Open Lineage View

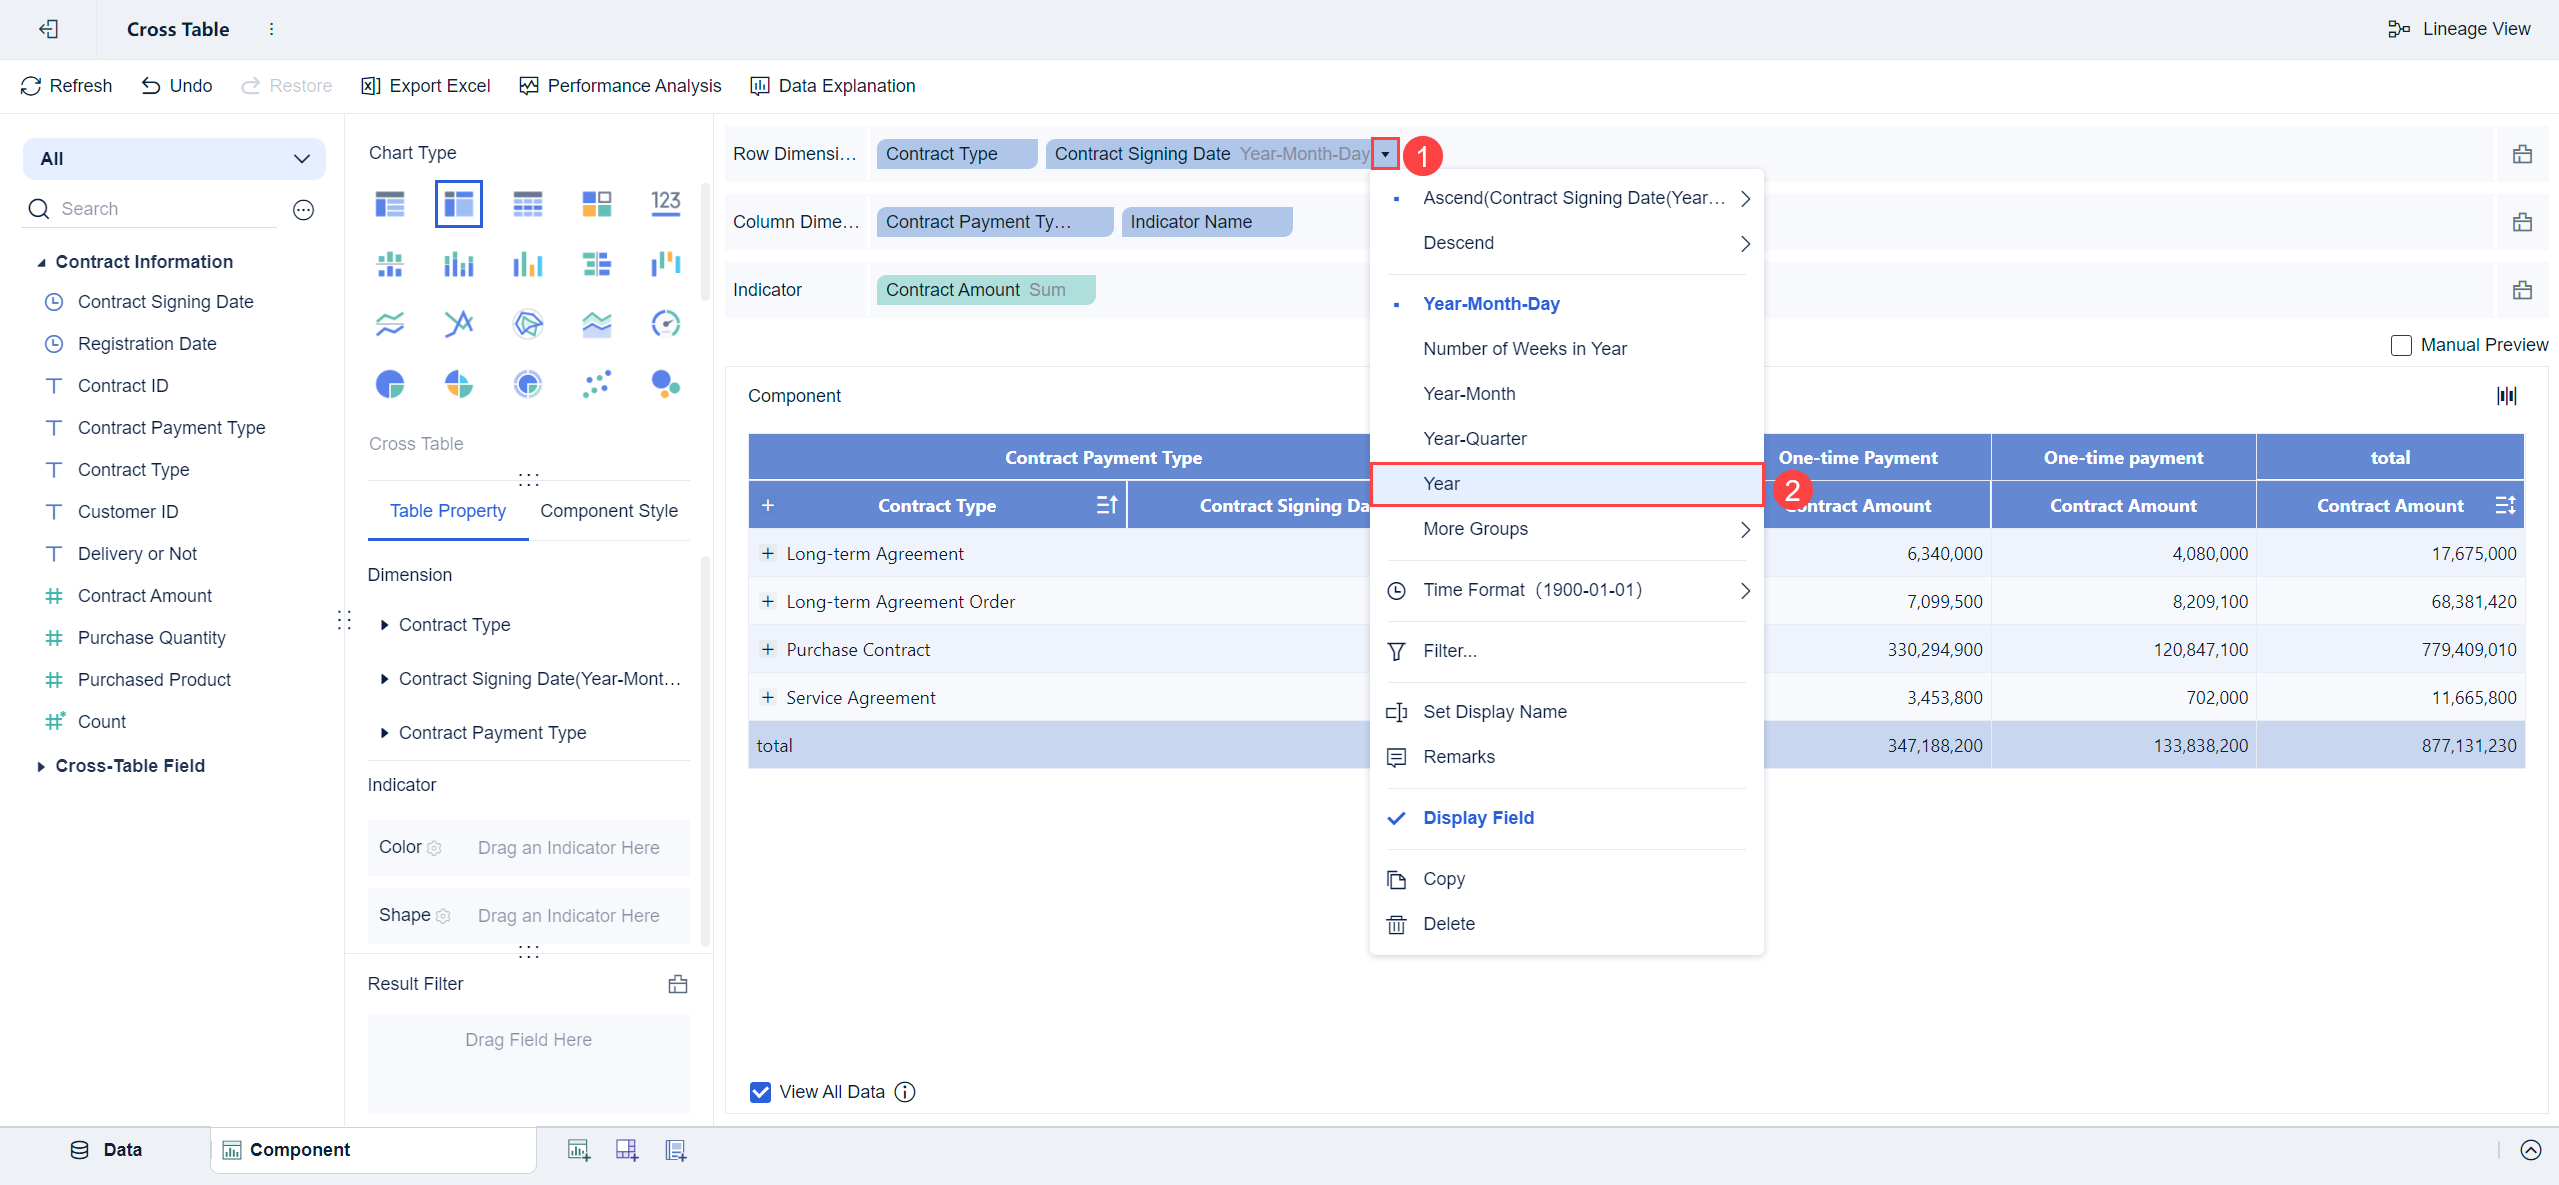[2459, 29]
